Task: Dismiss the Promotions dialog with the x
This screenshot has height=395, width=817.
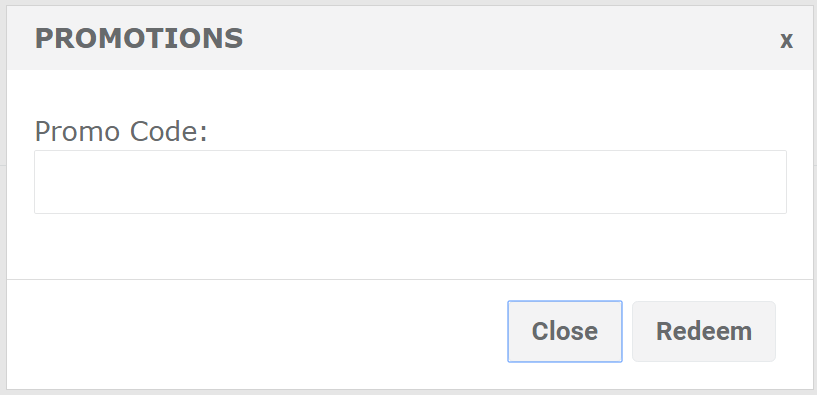Action: 786,41
